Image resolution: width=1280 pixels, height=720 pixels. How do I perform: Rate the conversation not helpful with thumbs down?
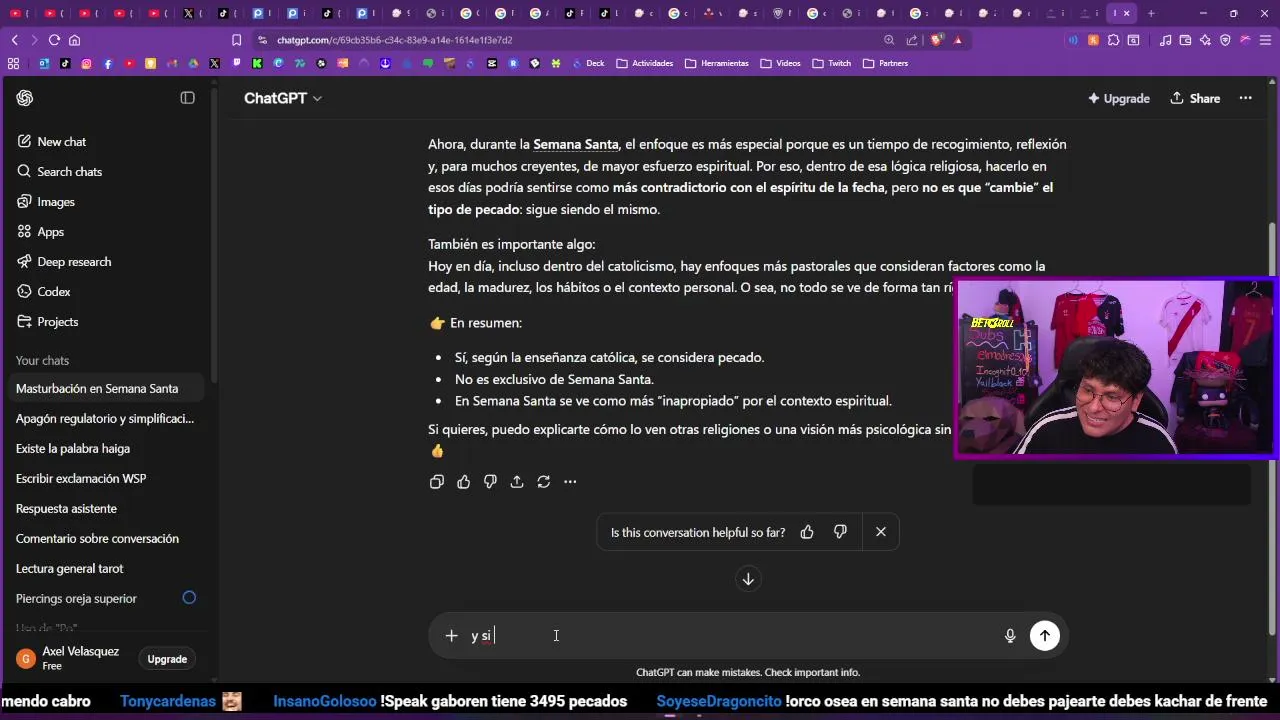840,533
